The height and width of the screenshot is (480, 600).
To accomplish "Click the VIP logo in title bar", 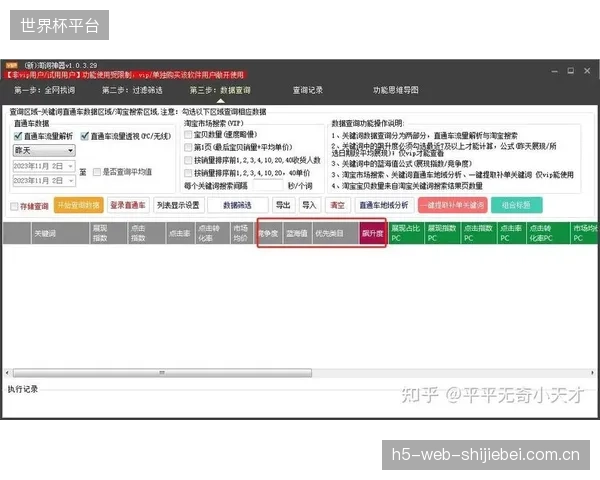I will [11, 65].
